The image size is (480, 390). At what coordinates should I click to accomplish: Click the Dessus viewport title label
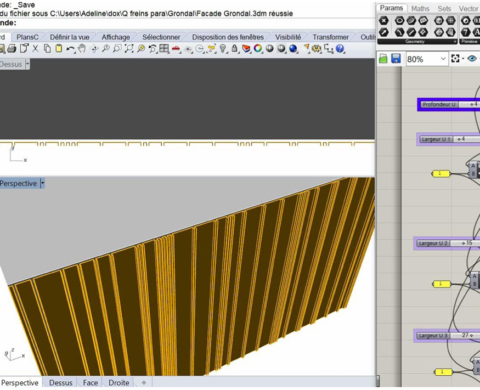[x=11, y=64]
